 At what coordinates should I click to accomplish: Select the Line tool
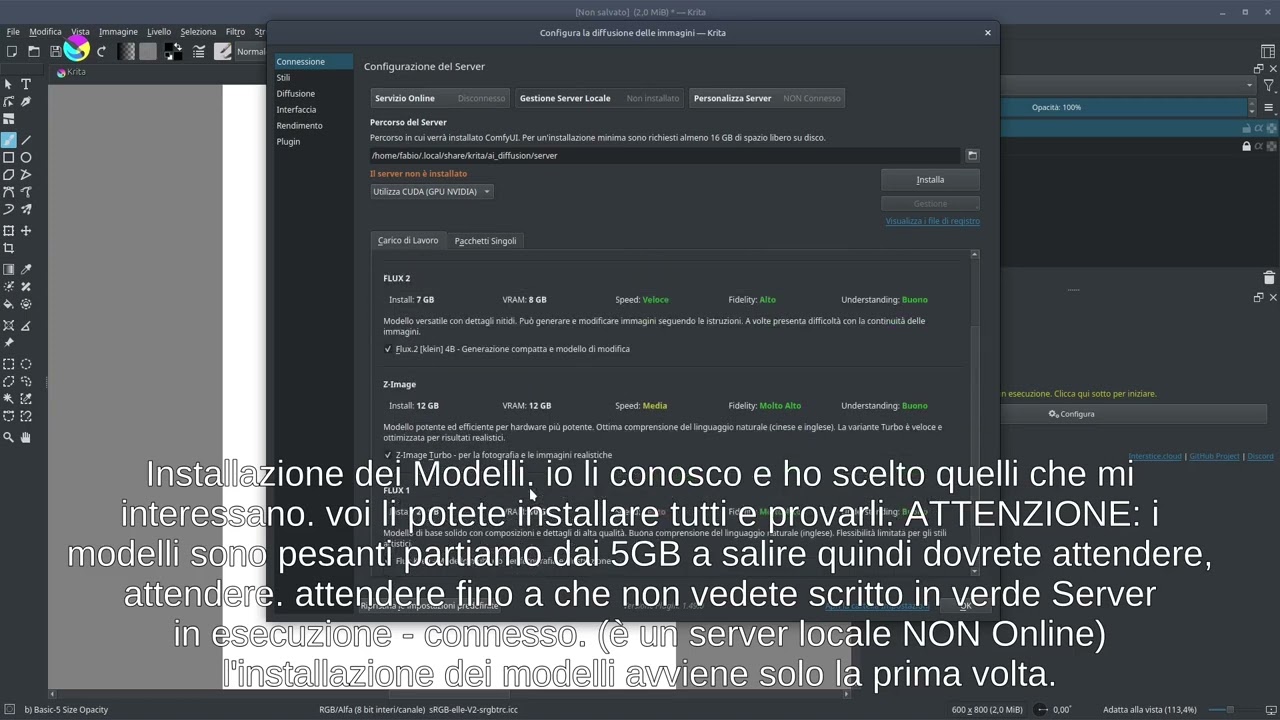click(26, 140)
